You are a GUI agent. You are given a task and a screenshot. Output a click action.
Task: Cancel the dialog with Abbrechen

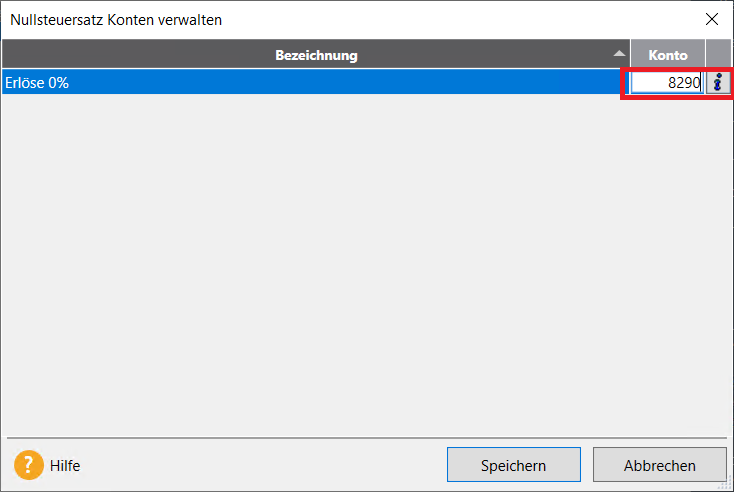point(660,465)
